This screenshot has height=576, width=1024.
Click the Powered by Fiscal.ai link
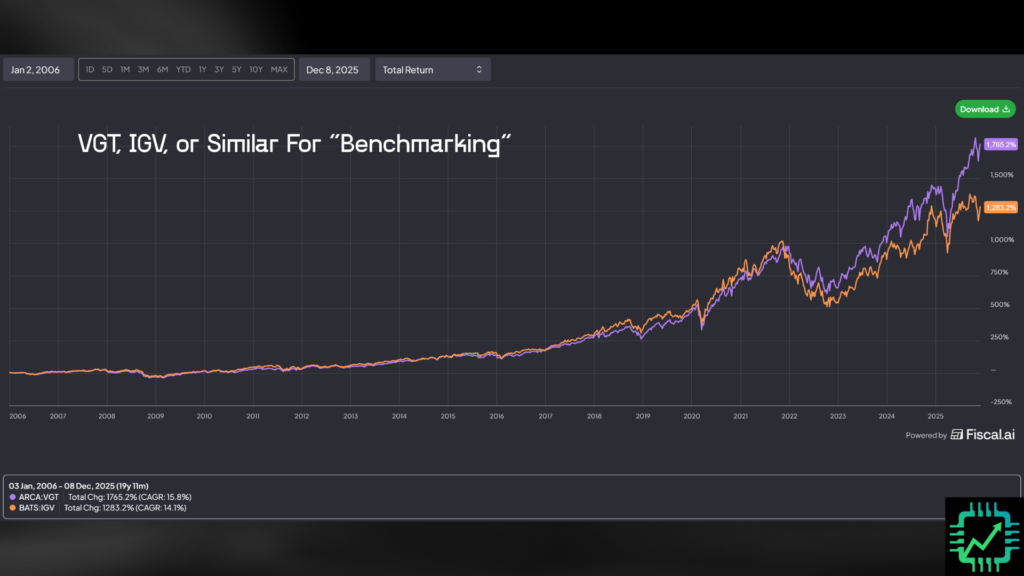(x=960, y=435)
